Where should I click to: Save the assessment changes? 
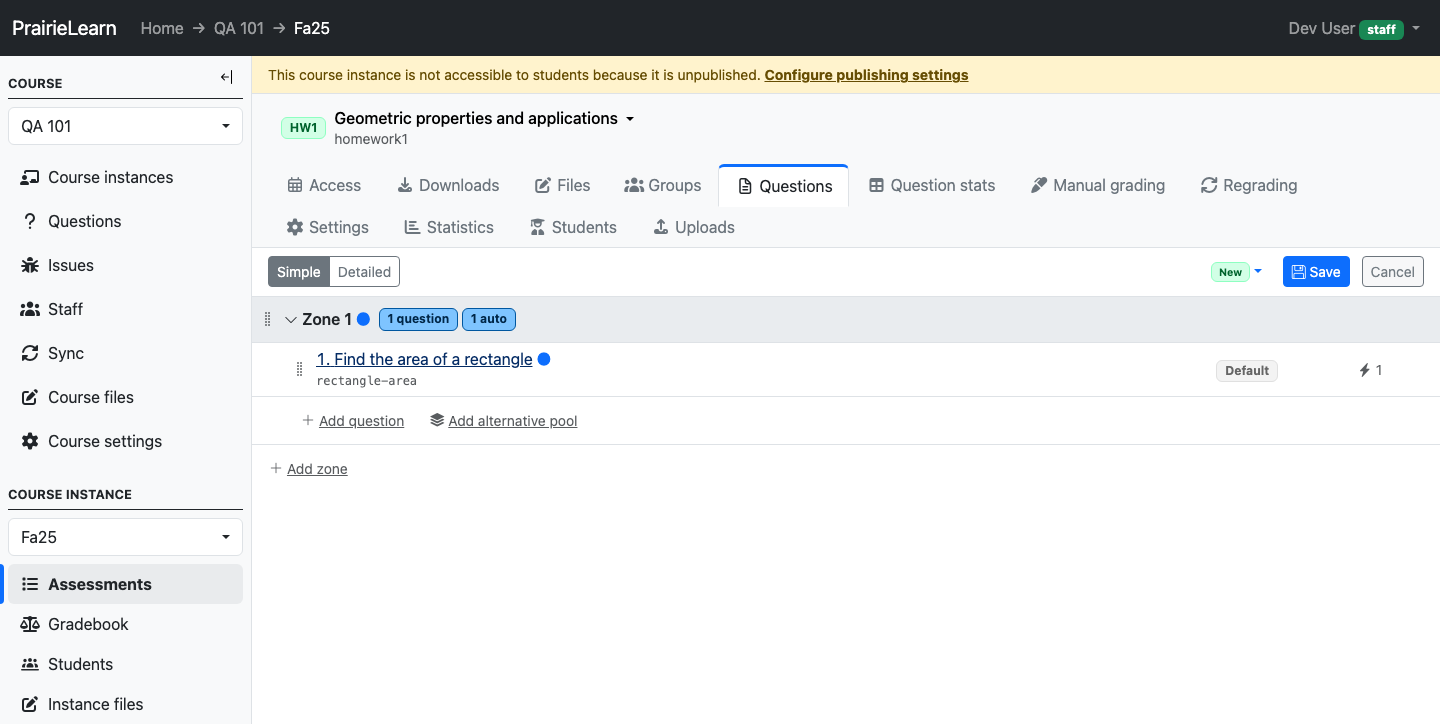point(1316,272)
